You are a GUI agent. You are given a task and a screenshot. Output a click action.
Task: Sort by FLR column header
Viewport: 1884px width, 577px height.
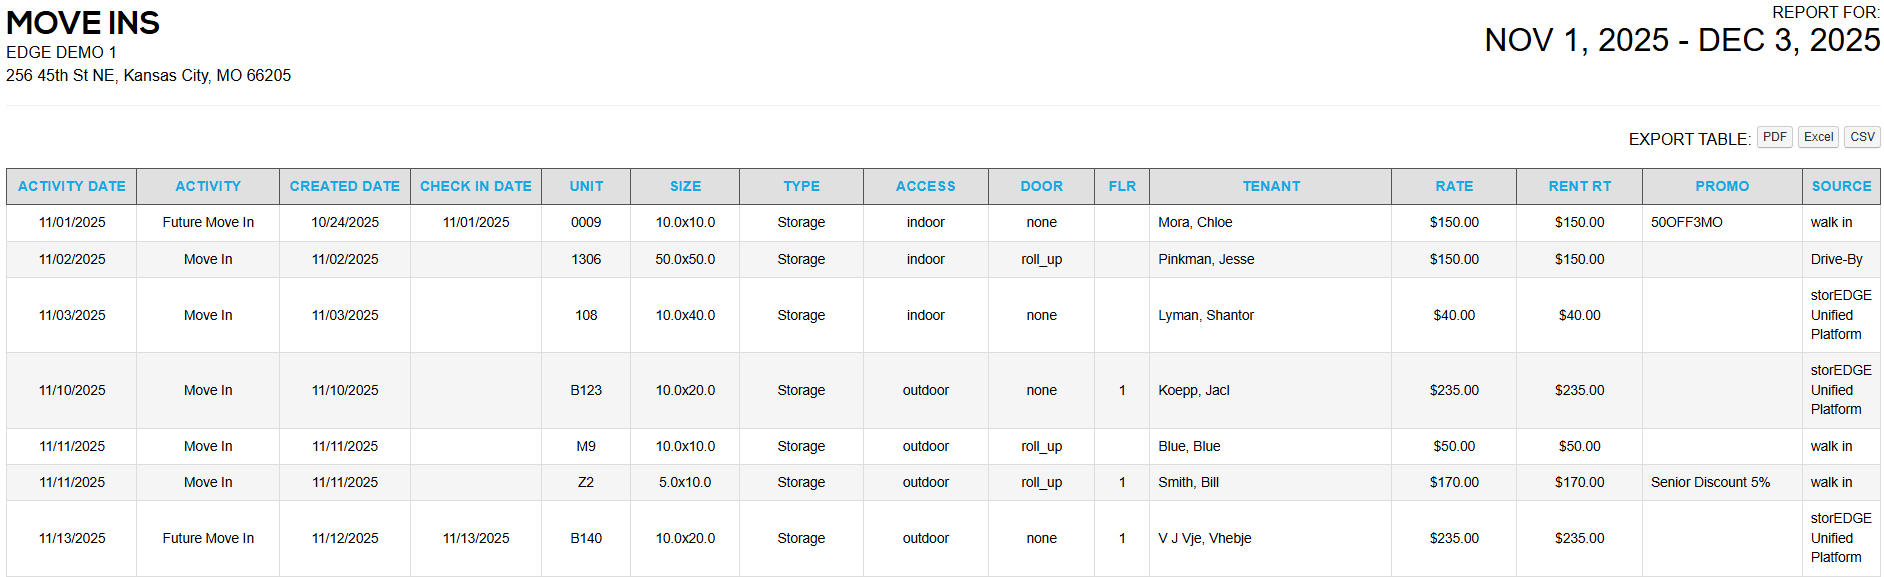pyautogui.click(x=1122, y=186)
